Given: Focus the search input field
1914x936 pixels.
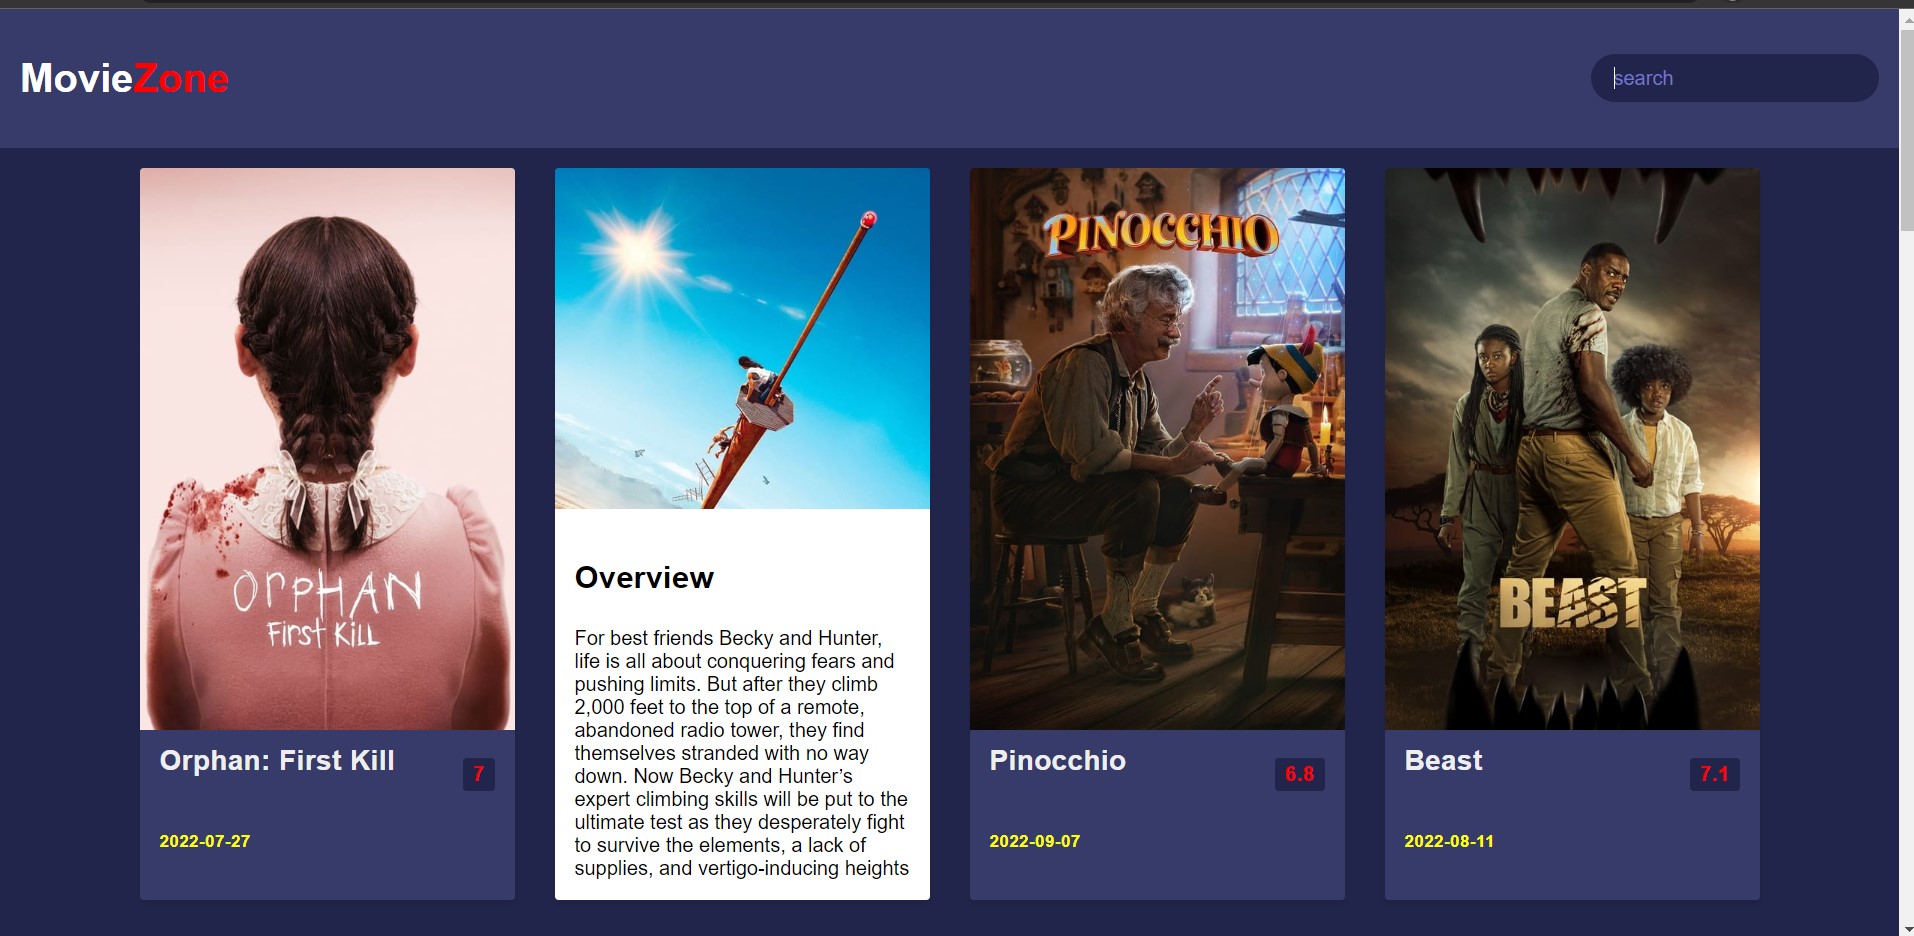Looking at the screenshot, I should 1734,78.
